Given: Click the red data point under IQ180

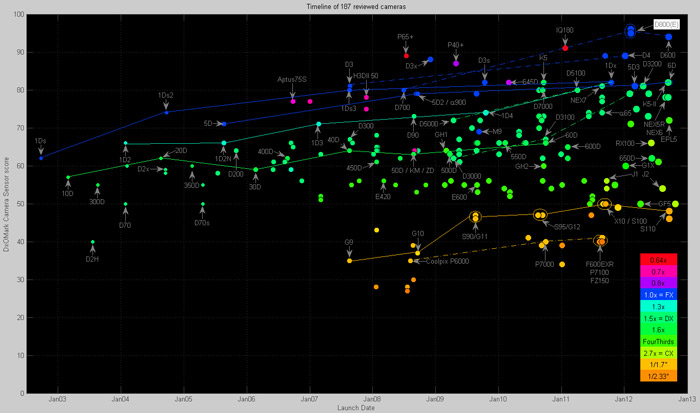Looking at the screenshot, I should 565,48.
